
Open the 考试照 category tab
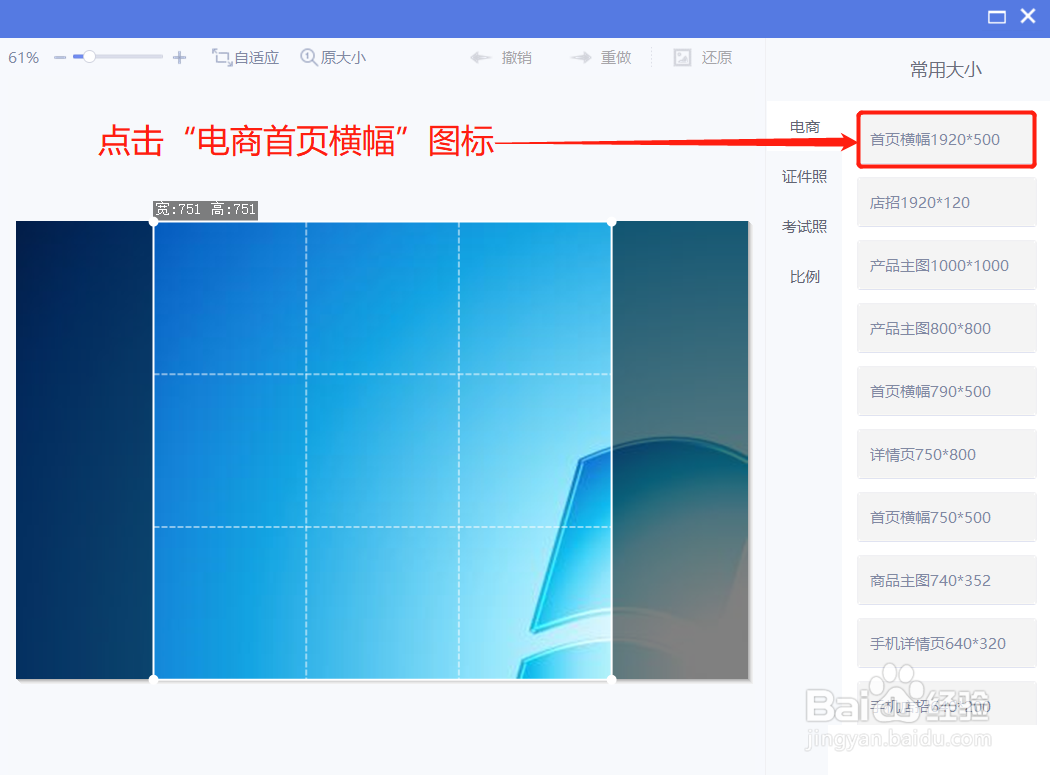coord(804,226)
